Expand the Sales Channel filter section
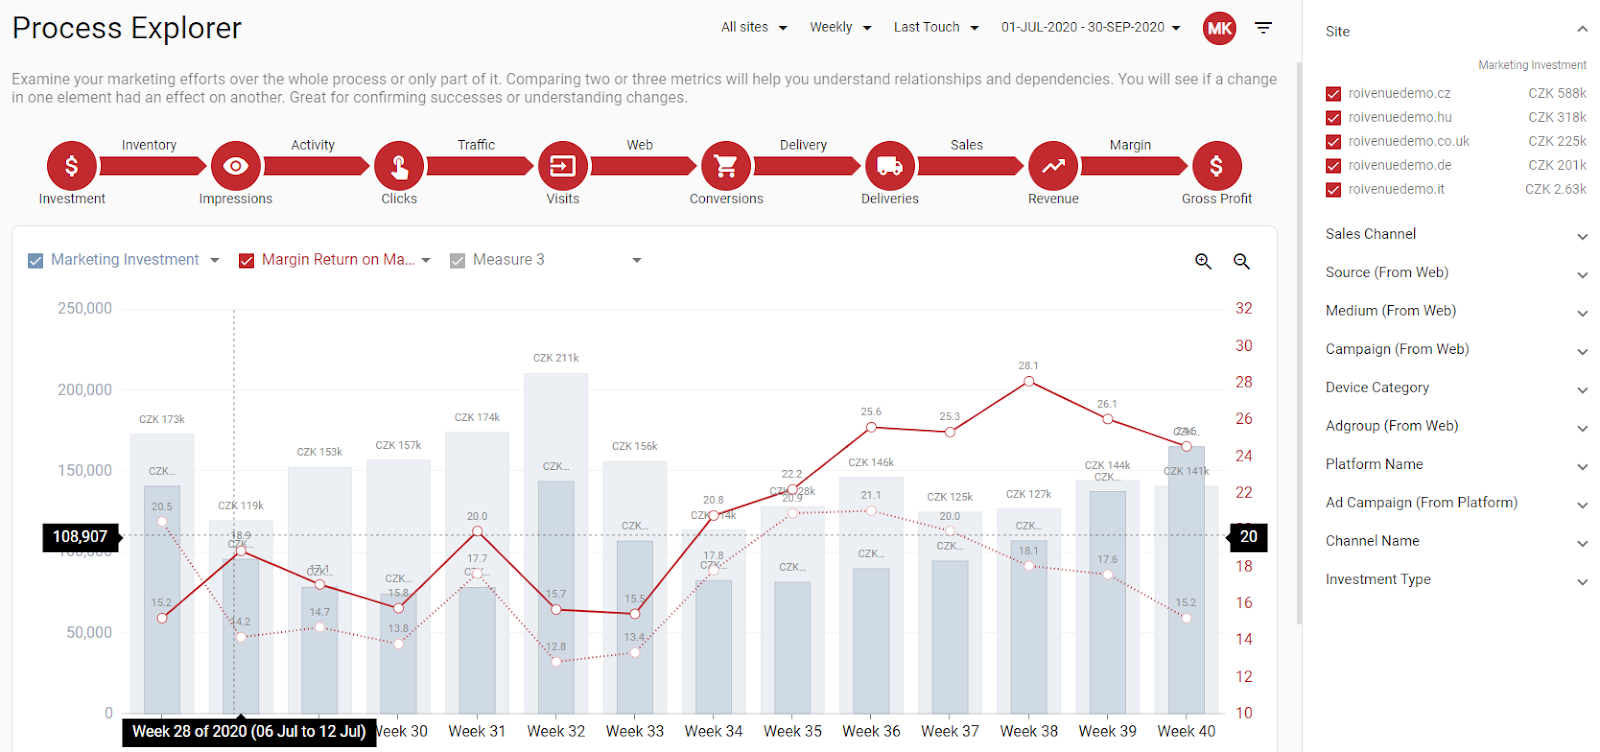This screenshot has height=752, width=1600. tap(1456, 234)
